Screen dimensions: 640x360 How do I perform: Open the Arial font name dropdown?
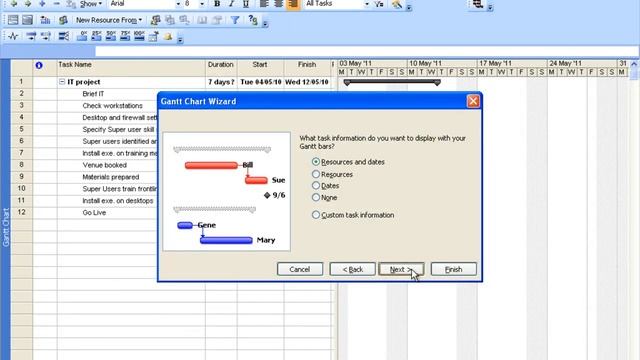coord(178,4)
